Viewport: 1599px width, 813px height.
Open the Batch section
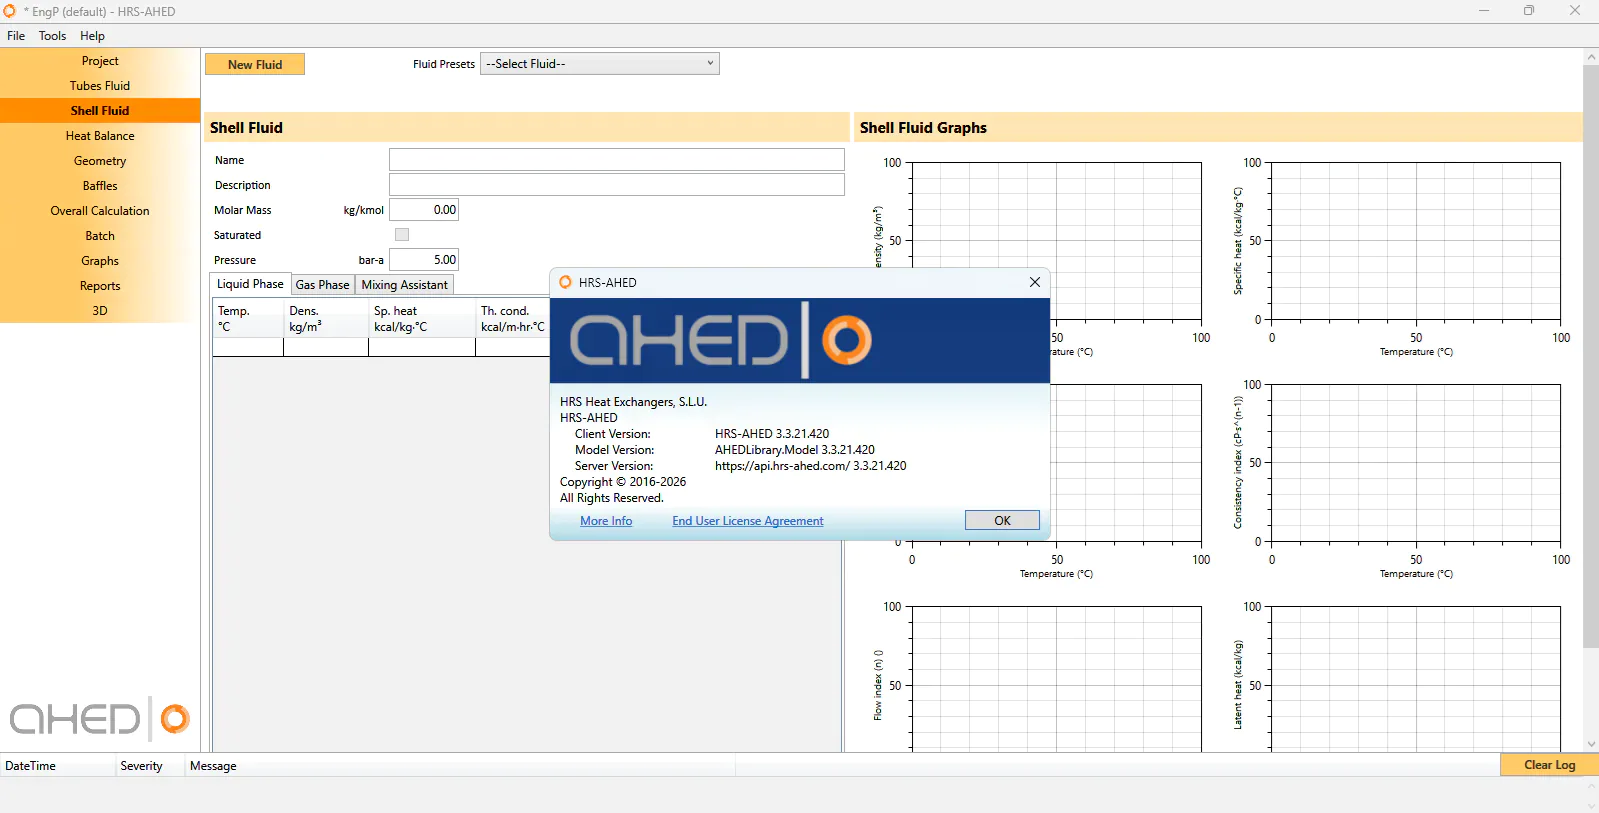point(100,236)
